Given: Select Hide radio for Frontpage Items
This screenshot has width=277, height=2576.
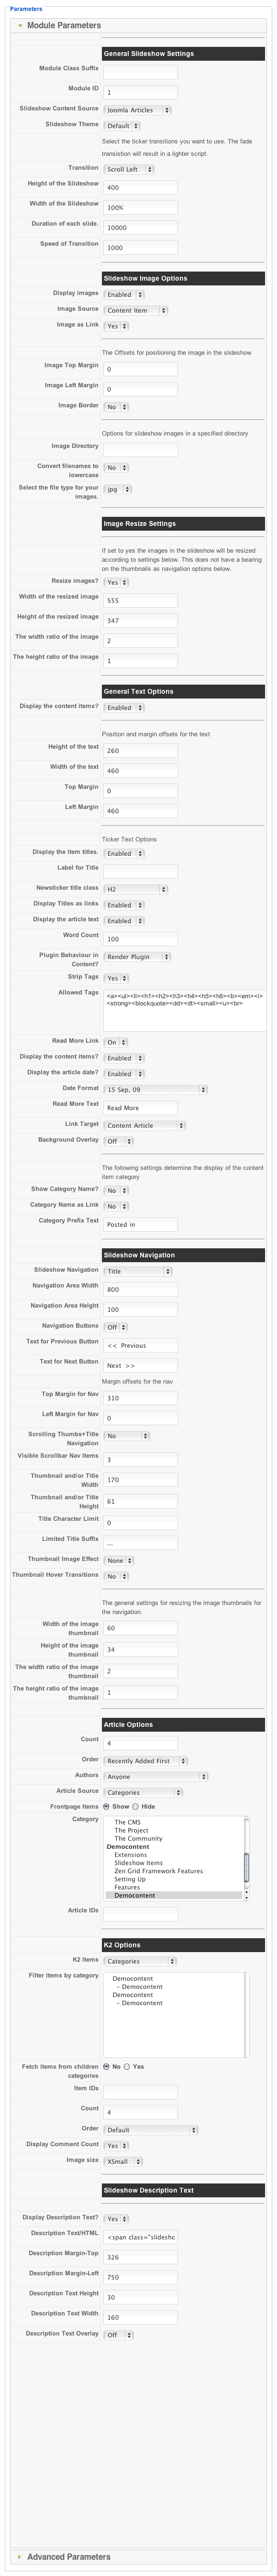Looking at the screenshot, I should [136, 1806].
